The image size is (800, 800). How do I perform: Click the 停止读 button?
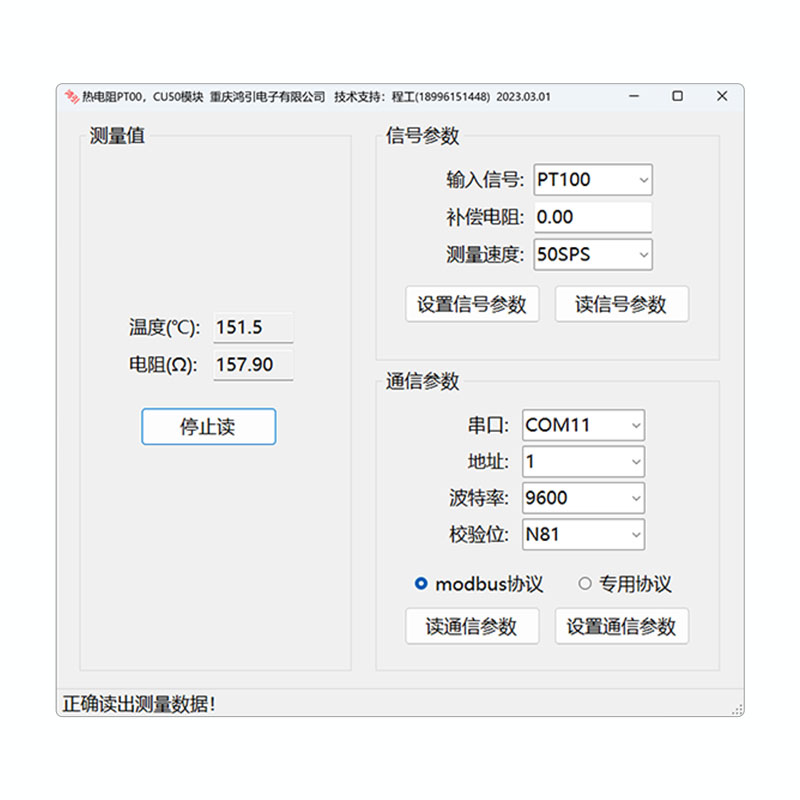click(209, 426)
